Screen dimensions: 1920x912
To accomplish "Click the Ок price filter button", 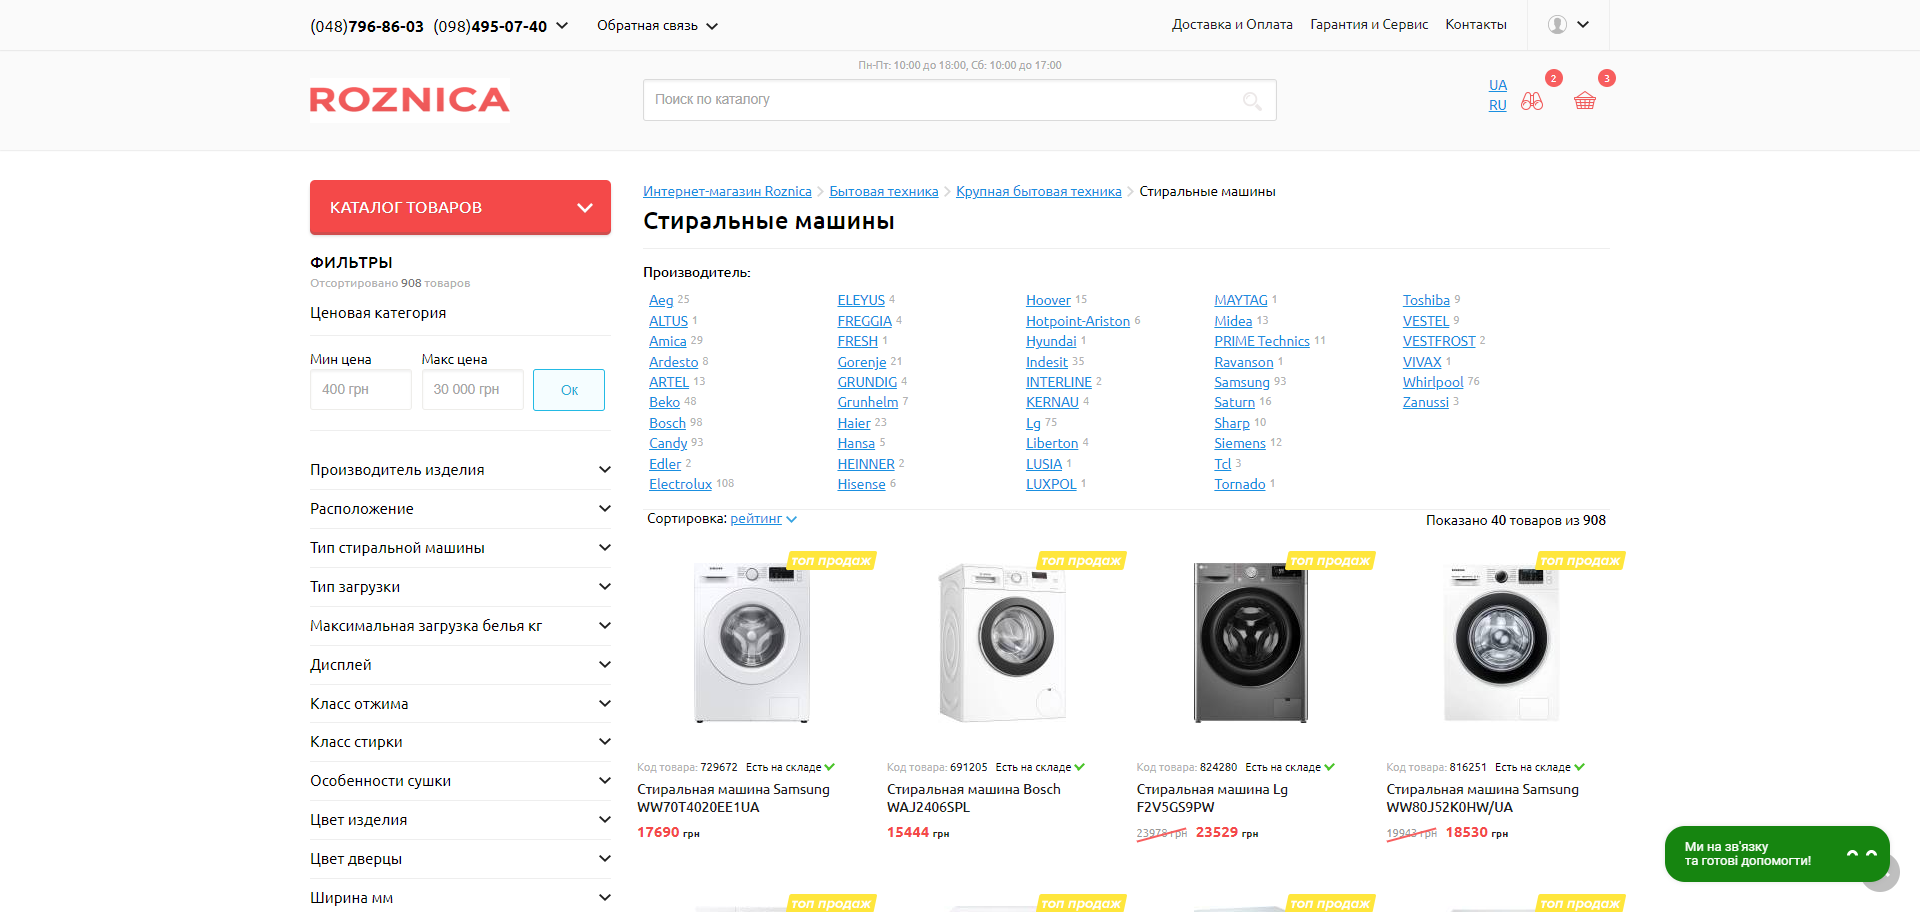I will [x=569, y=390].
